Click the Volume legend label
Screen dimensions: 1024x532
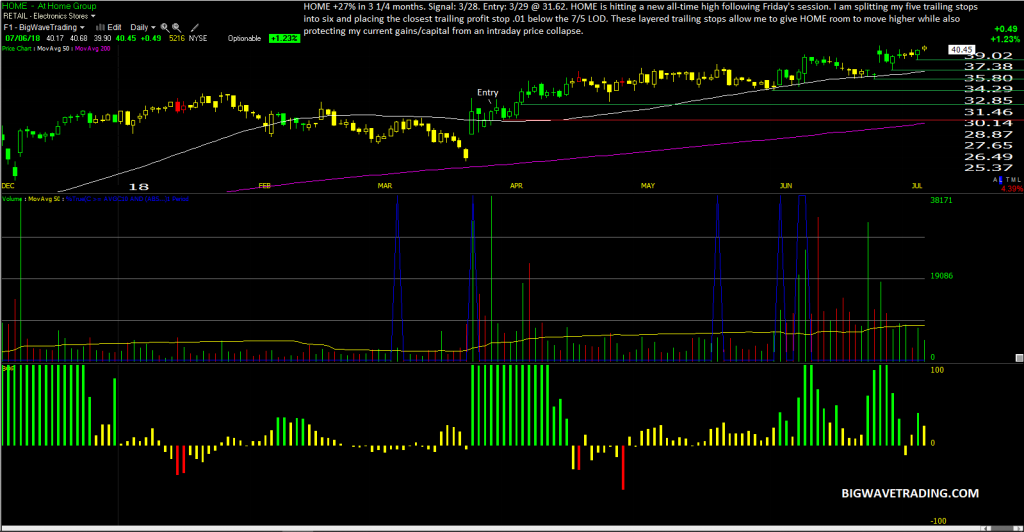tap(12, 199)
